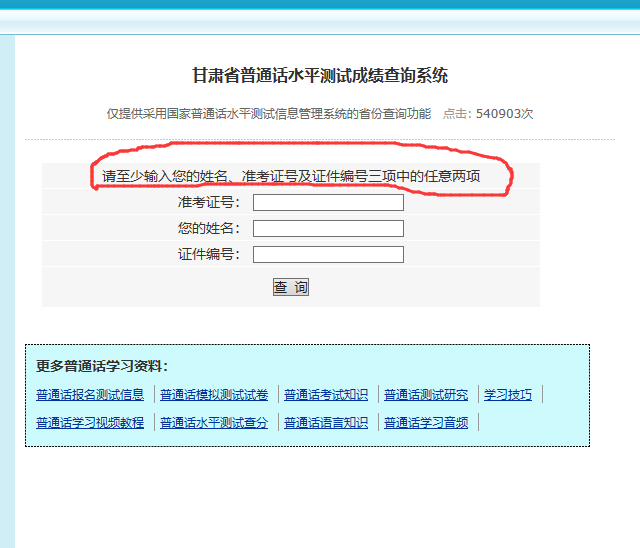The image size is (640, 548).
Task: Visit the 普通话测试研究 link
Action: pos(426,395)
